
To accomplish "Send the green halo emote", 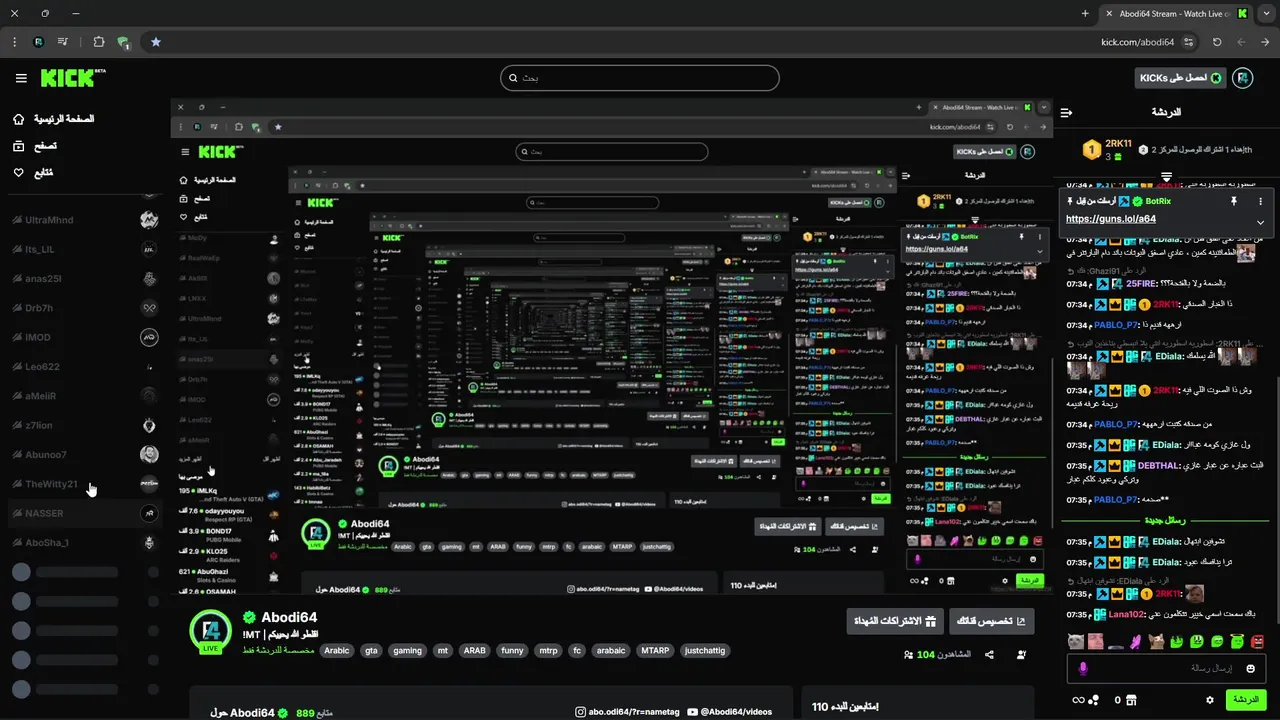I will (x=1237, y=641).
